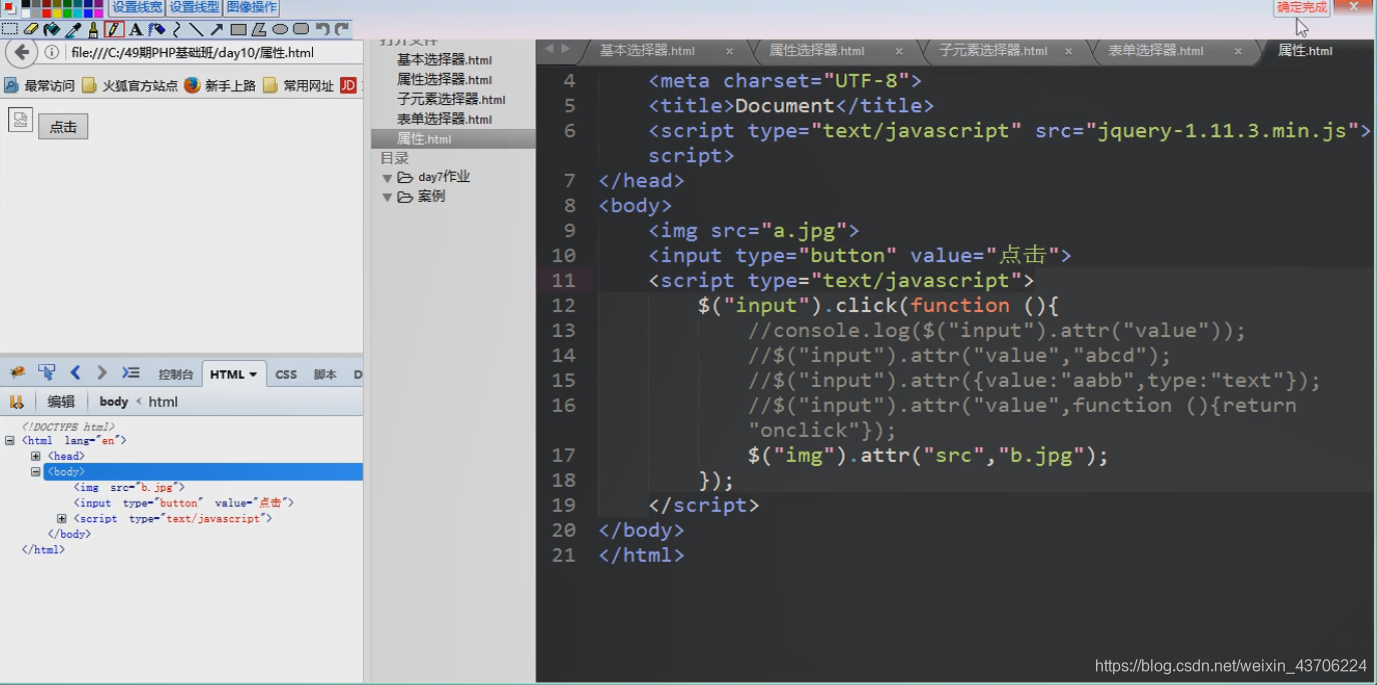Click the 编辑 button in Firebug
This screenshot has height=685, width=1377.
pyautogui.click(x=61, y=402)
